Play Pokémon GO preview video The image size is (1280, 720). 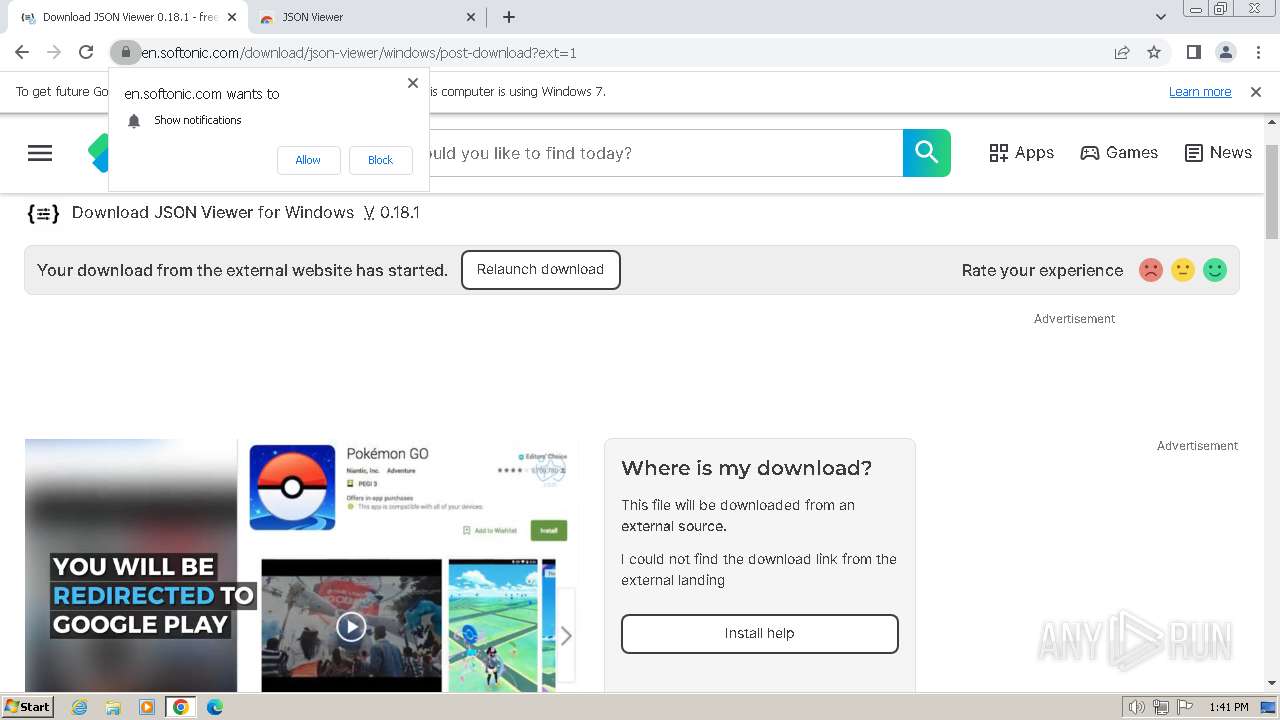point(351,626)
